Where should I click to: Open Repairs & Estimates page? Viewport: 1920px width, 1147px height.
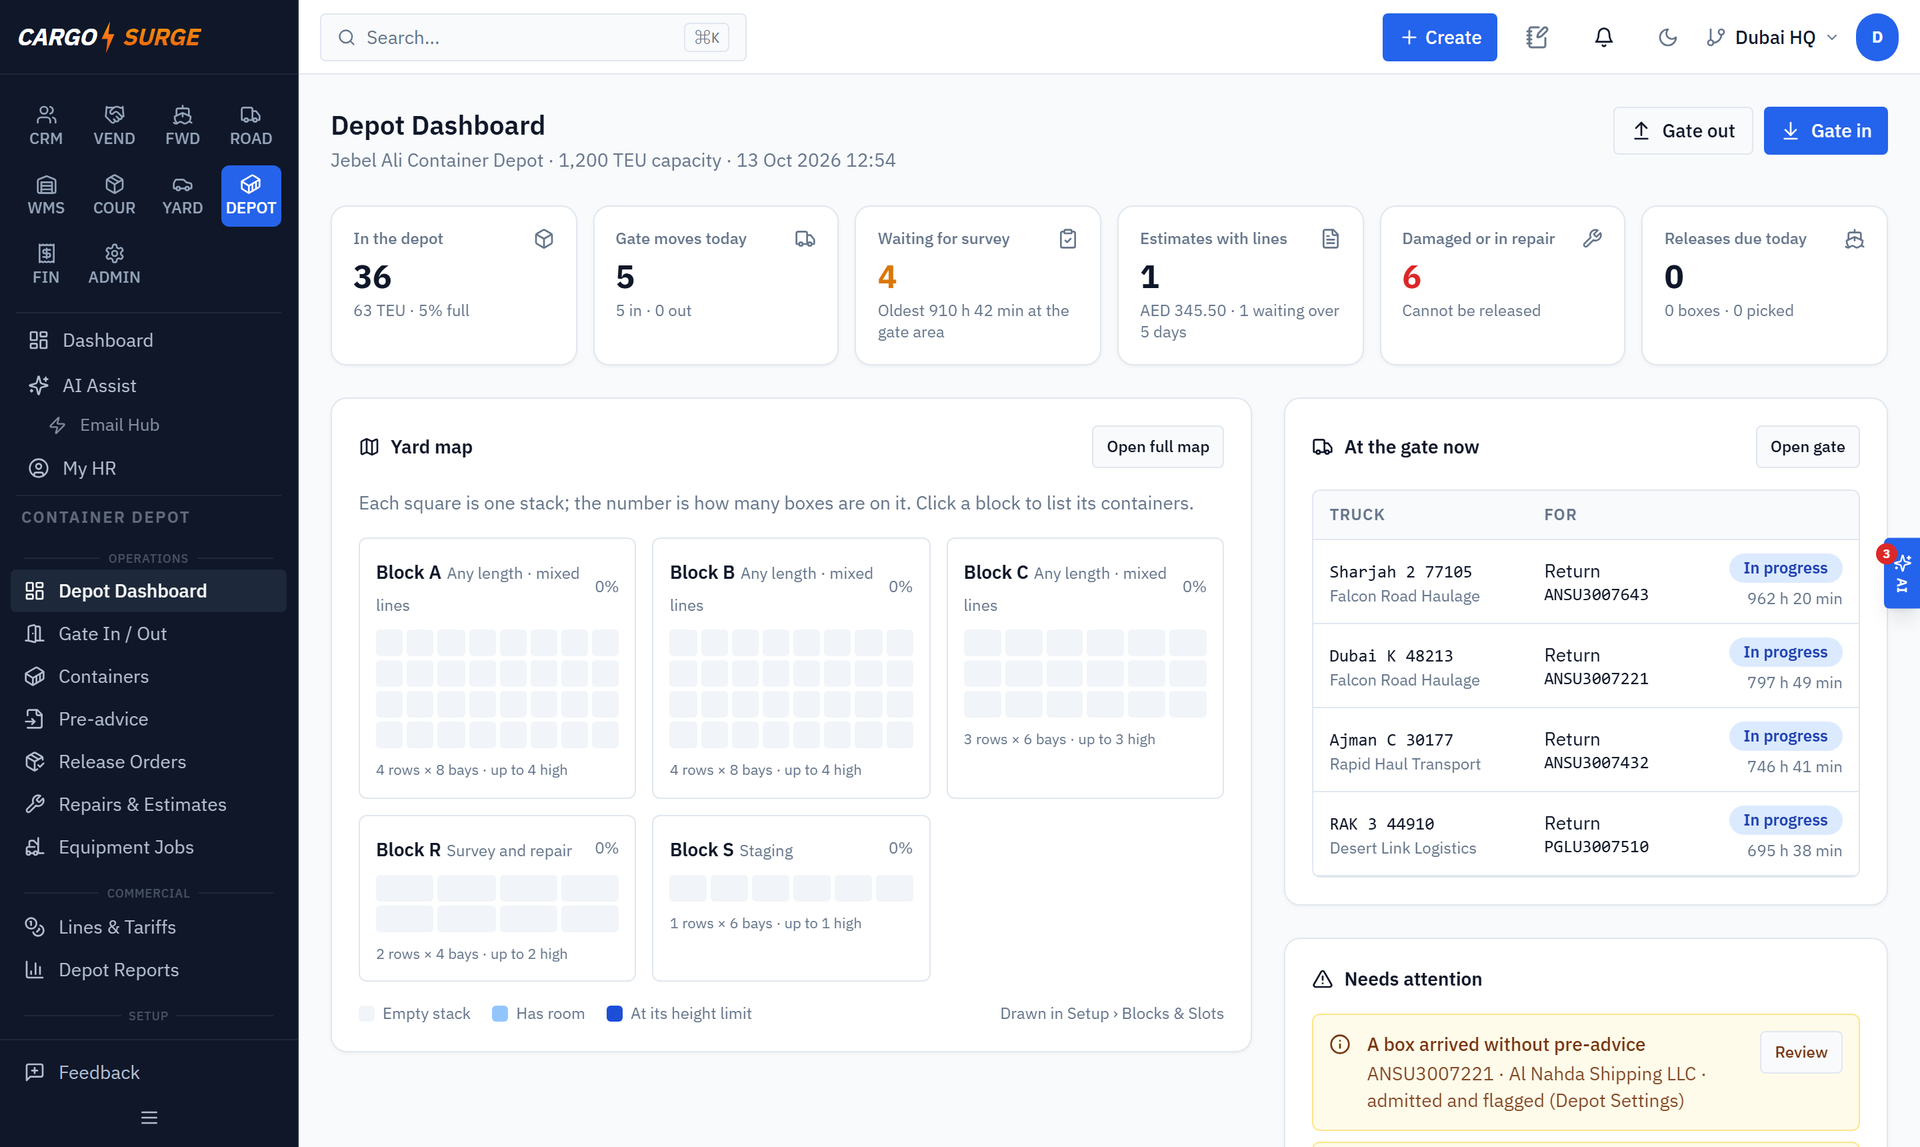tap(149, 804)
